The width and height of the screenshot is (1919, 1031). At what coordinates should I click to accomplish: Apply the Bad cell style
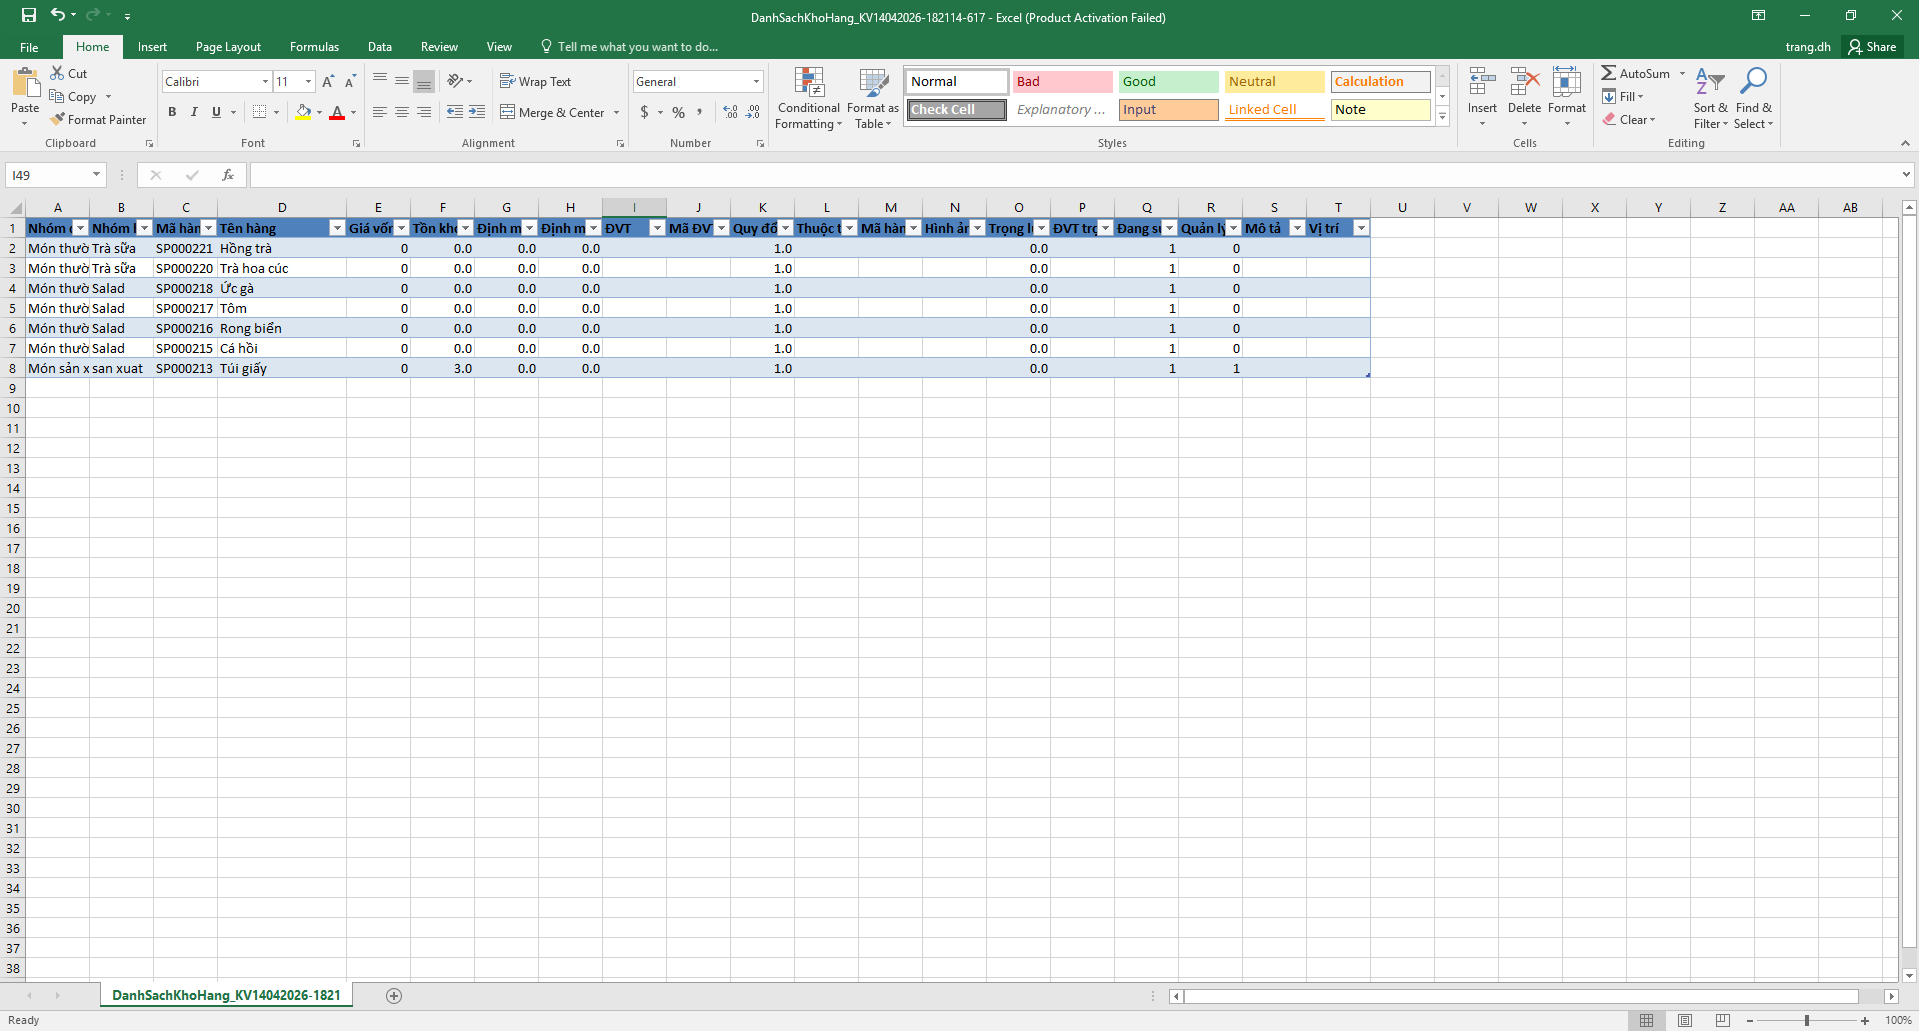pyautogui.click(x=1062, y=82)
